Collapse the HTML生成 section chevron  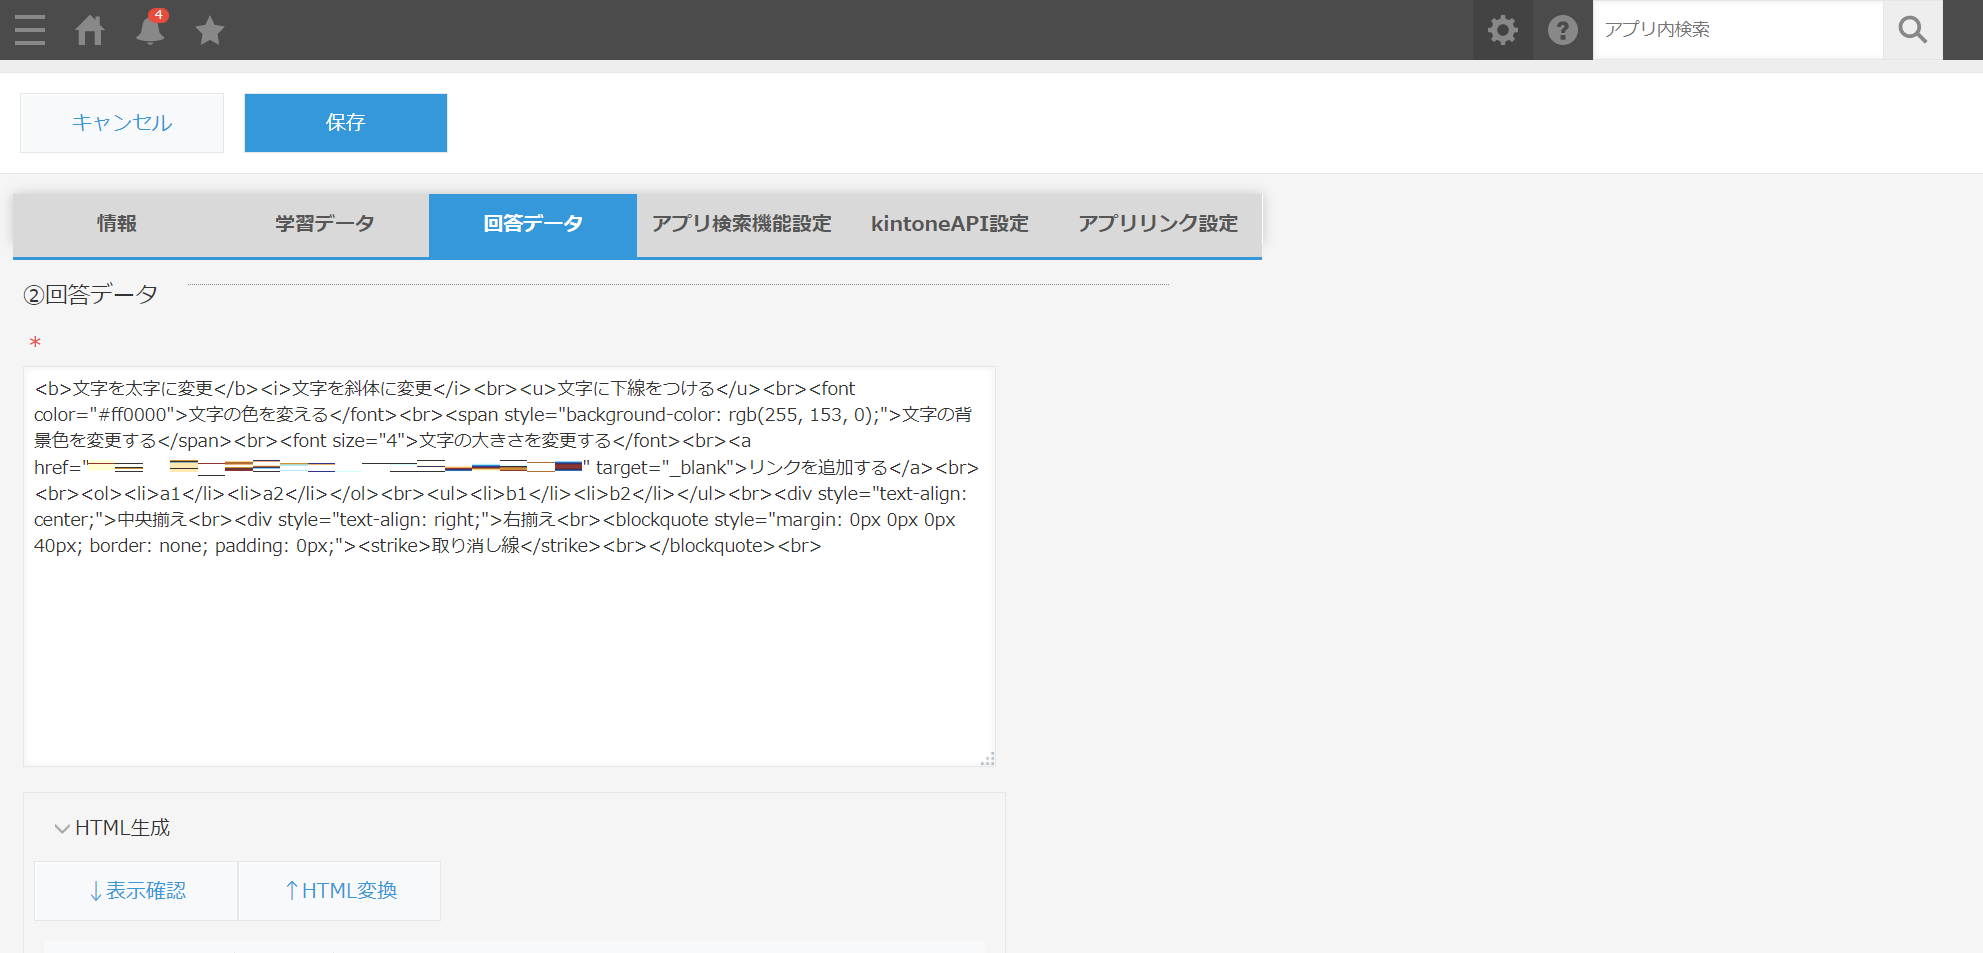(62, 828)
